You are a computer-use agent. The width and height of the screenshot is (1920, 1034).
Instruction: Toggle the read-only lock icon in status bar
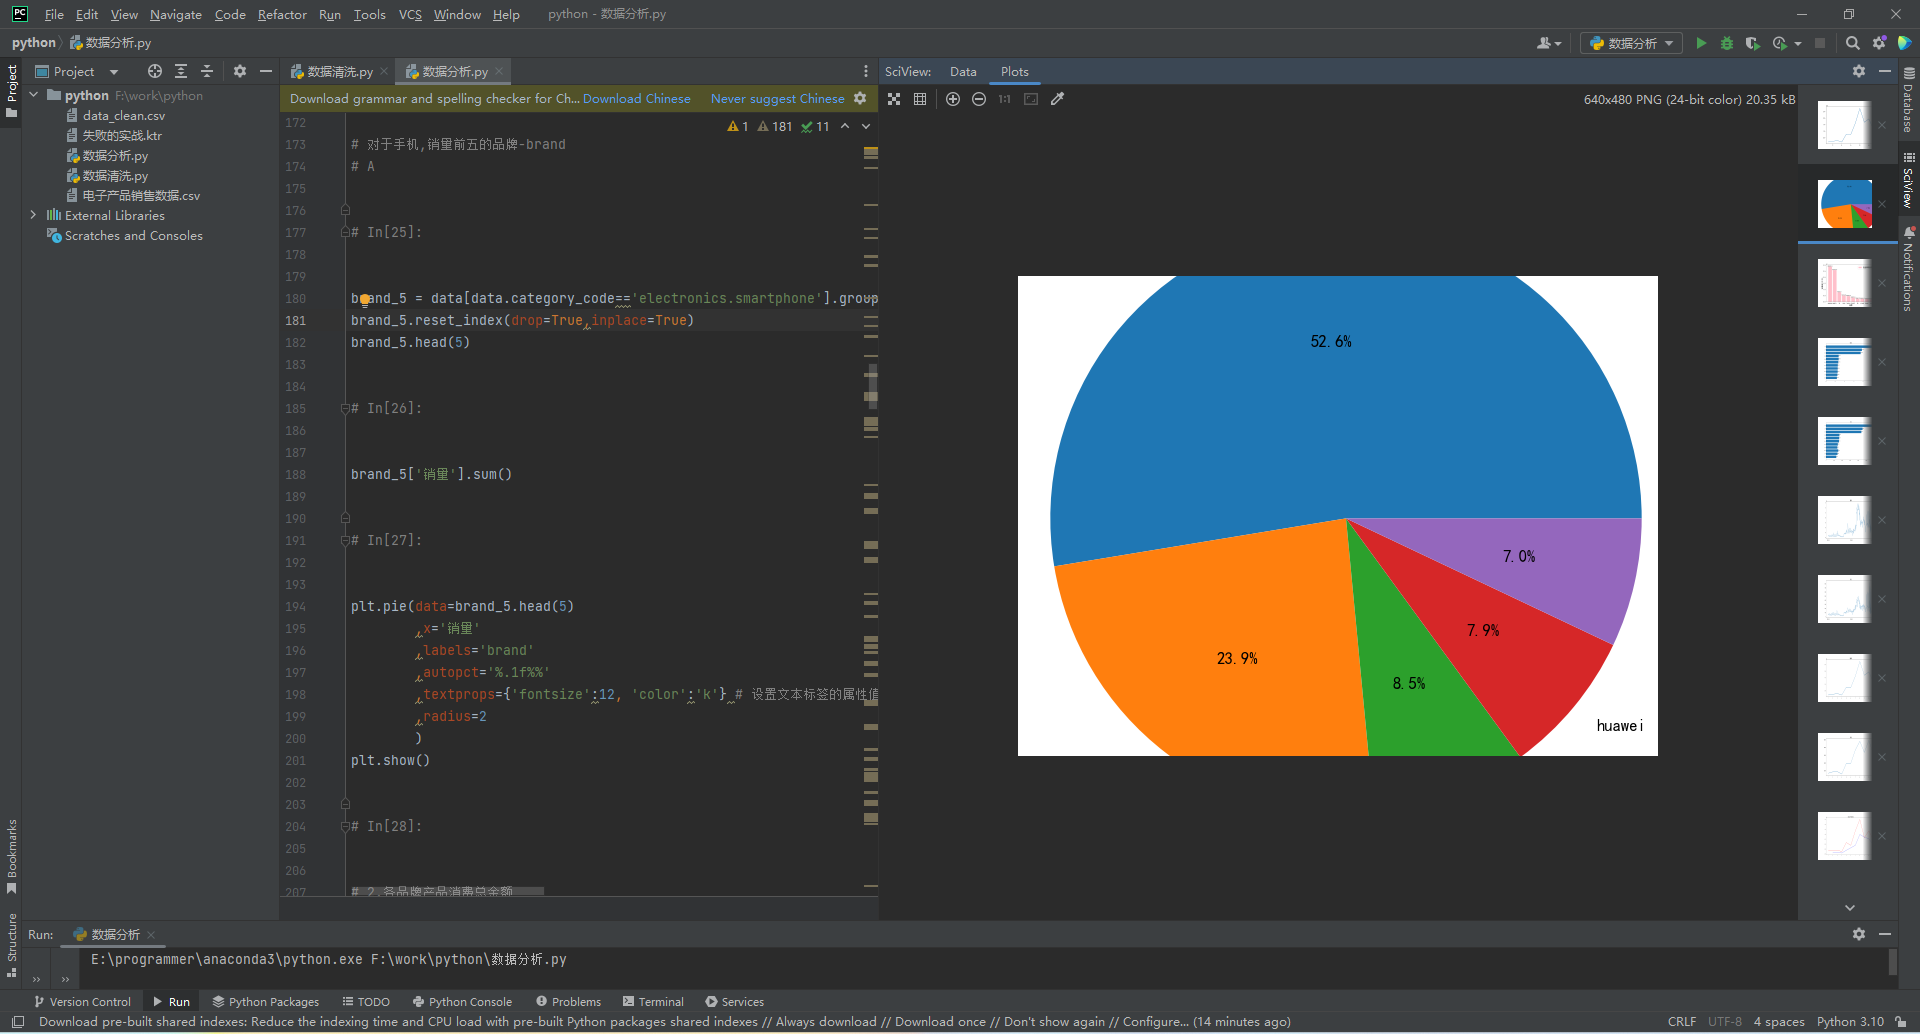[x=1901, y=1021]
